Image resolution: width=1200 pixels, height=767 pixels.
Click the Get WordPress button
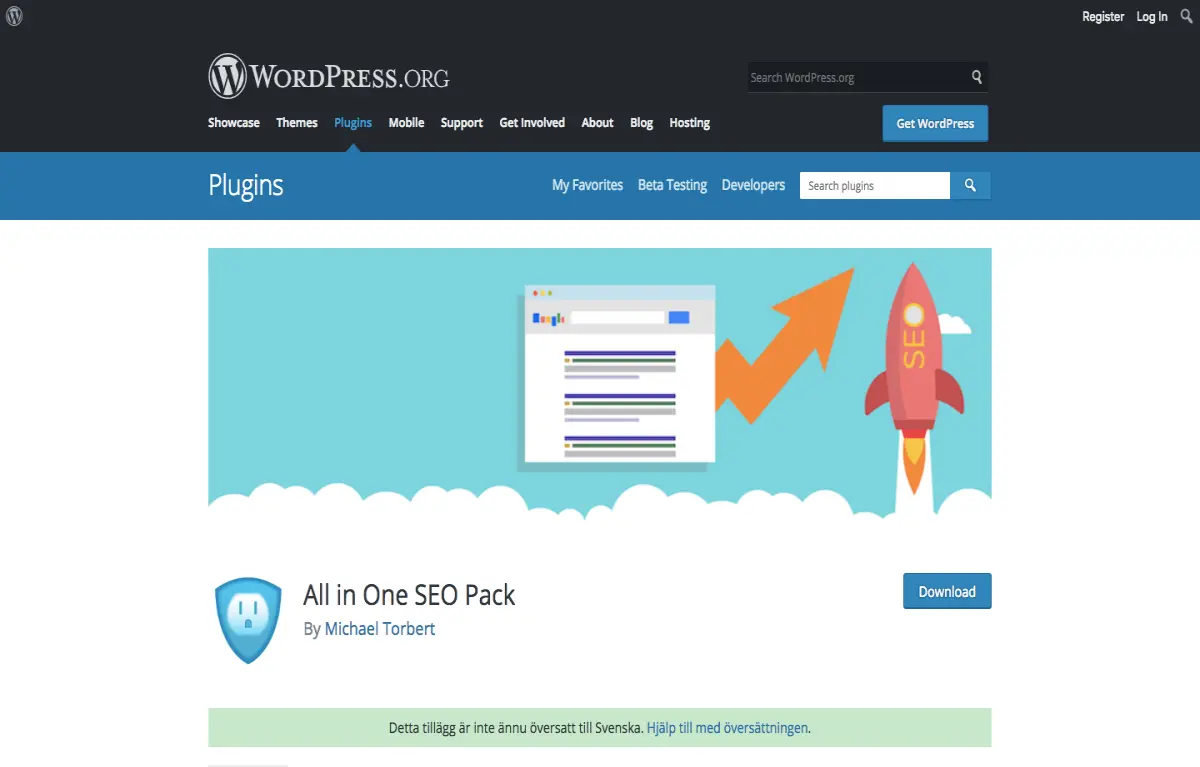point(935,123)
